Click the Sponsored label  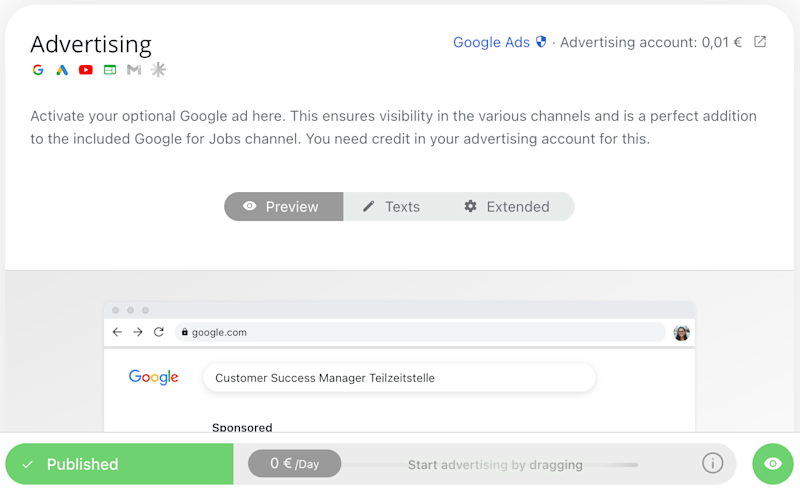(242, 427)
